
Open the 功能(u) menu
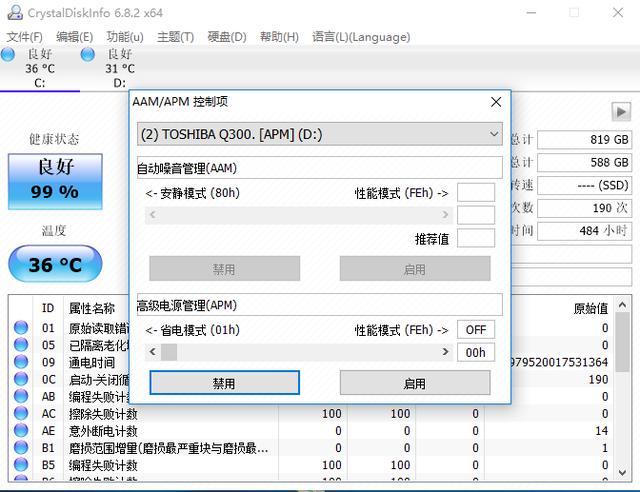coord(125,37)
